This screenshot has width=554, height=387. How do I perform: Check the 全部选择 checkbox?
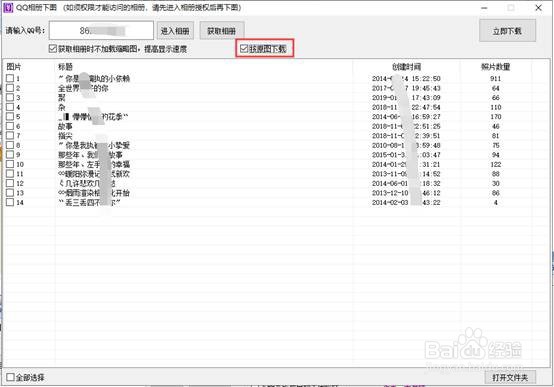click(x=11, y=377)
